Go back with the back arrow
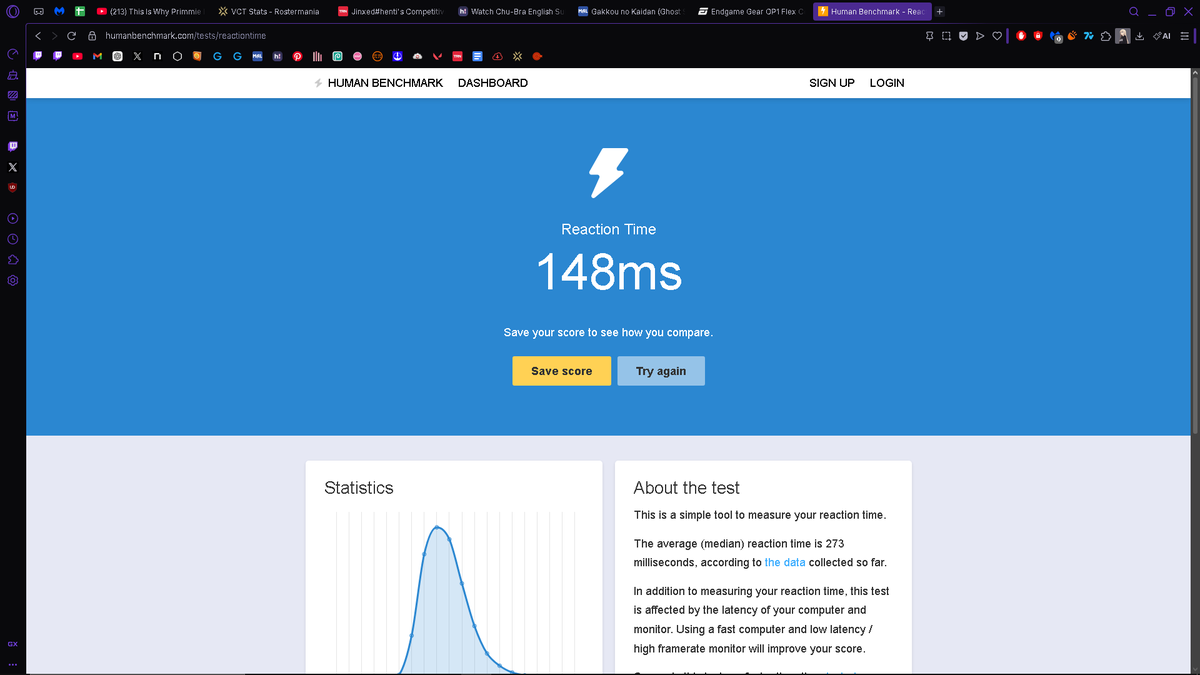 [38, 36]
